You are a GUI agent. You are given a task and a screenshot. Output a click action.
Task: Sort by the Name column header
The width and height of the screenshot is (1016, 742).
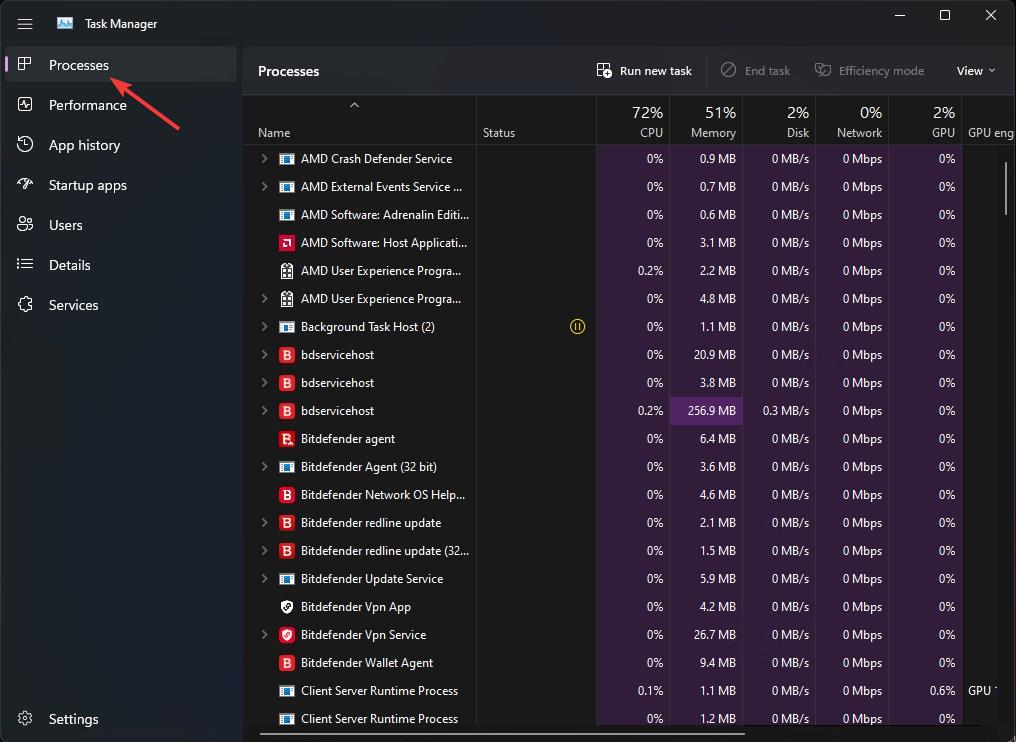[360, 121]
